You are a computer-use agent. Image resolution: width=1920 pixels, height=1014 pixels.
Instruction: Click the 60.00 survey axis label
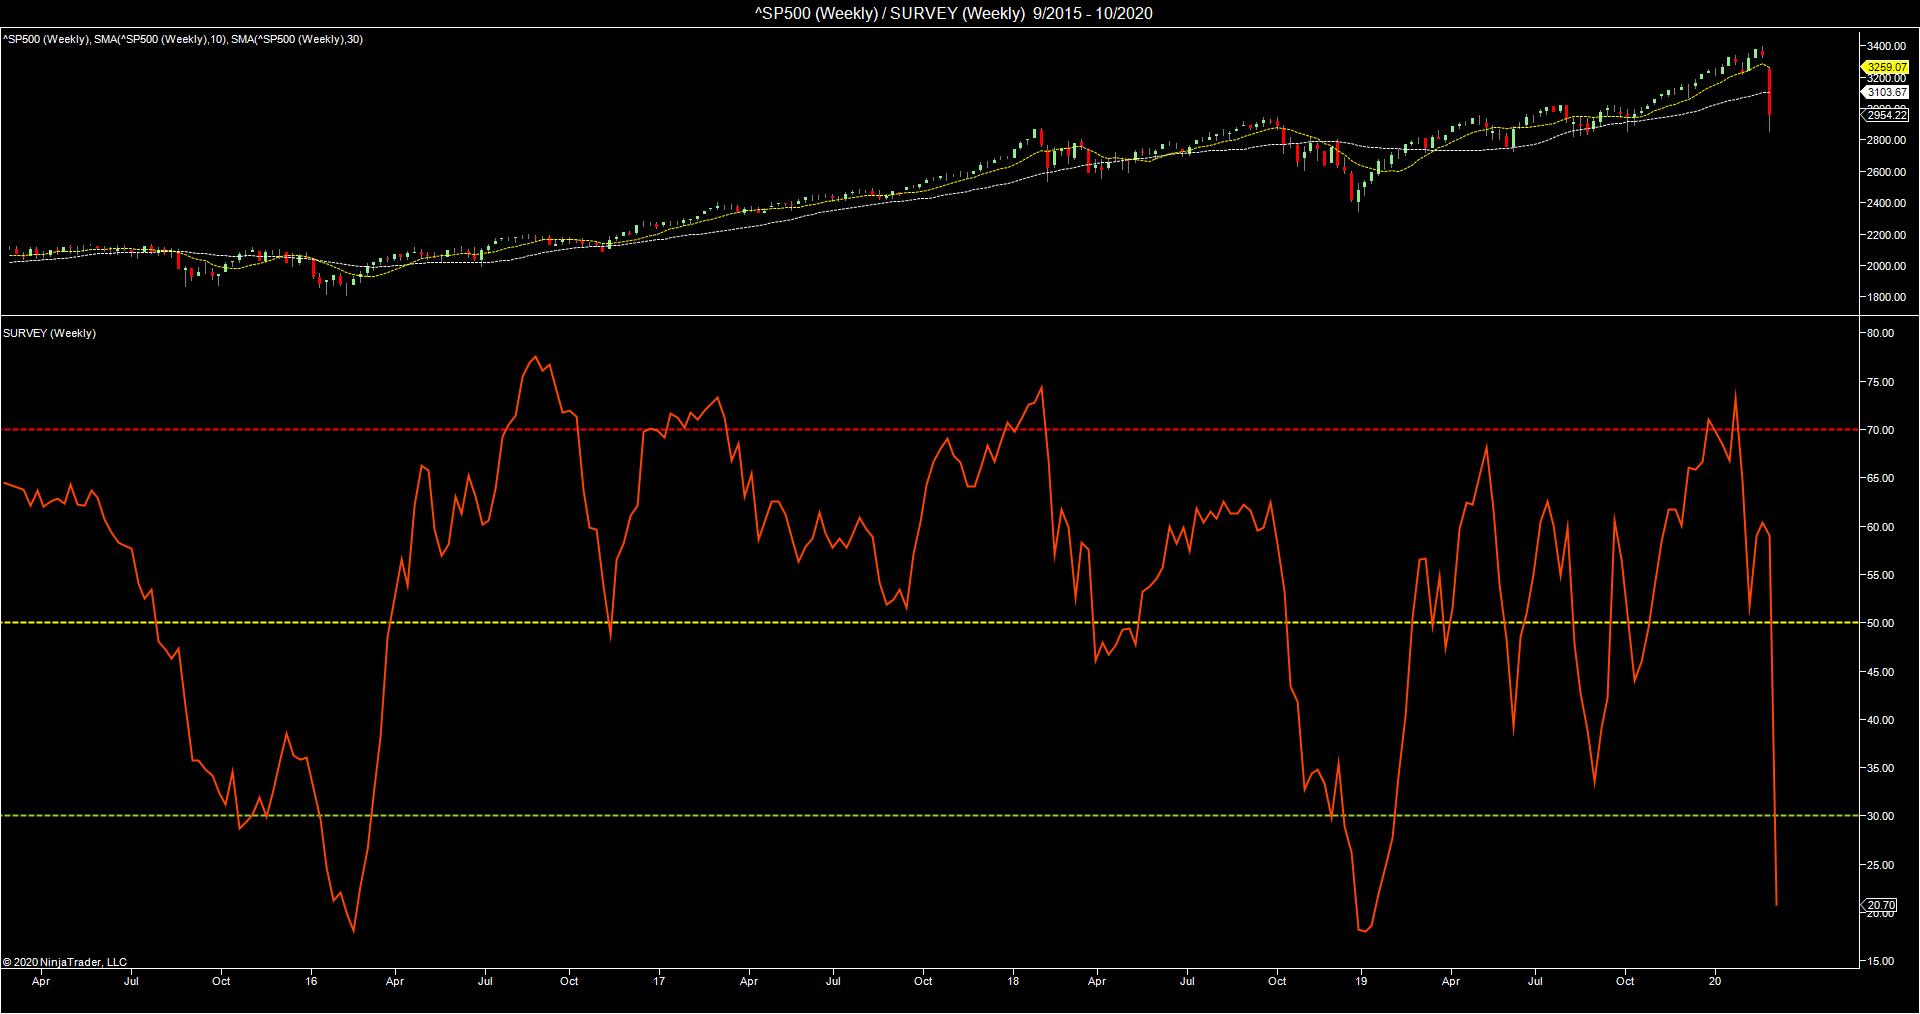tap(1880, 527)
